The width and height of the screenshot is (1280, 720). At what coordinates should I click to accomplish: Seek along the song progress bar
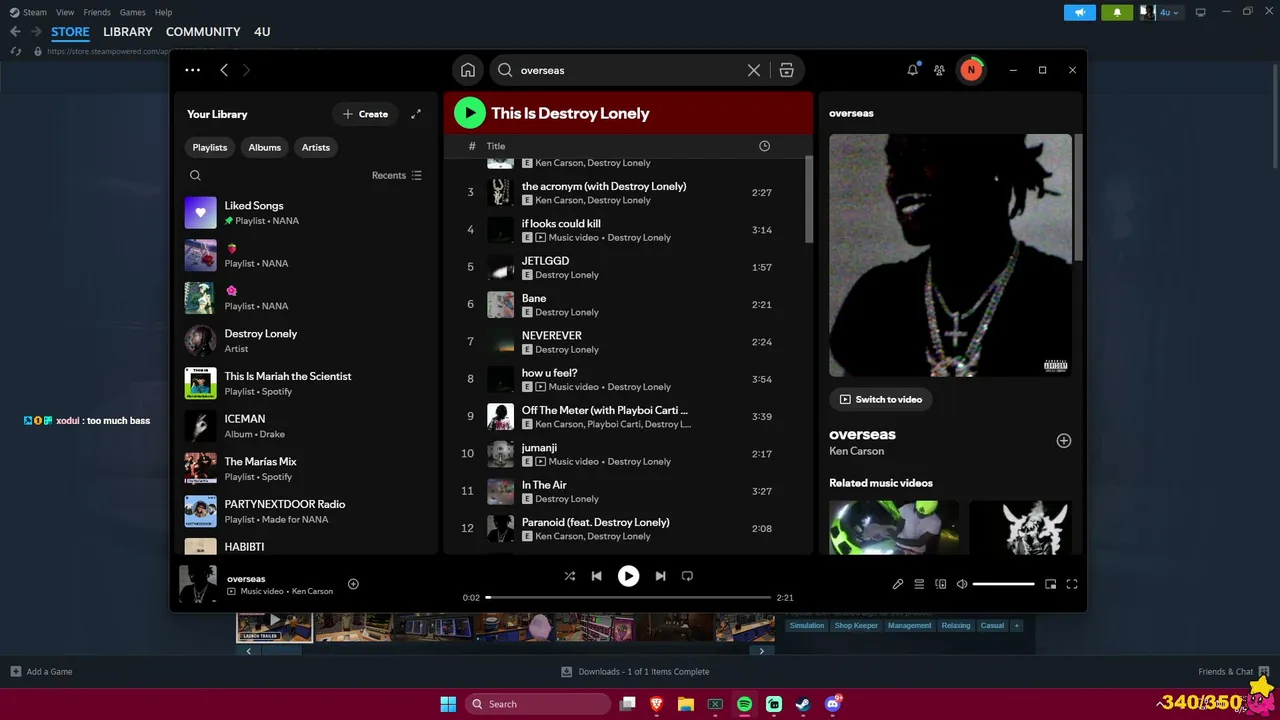tap(628, 597)
